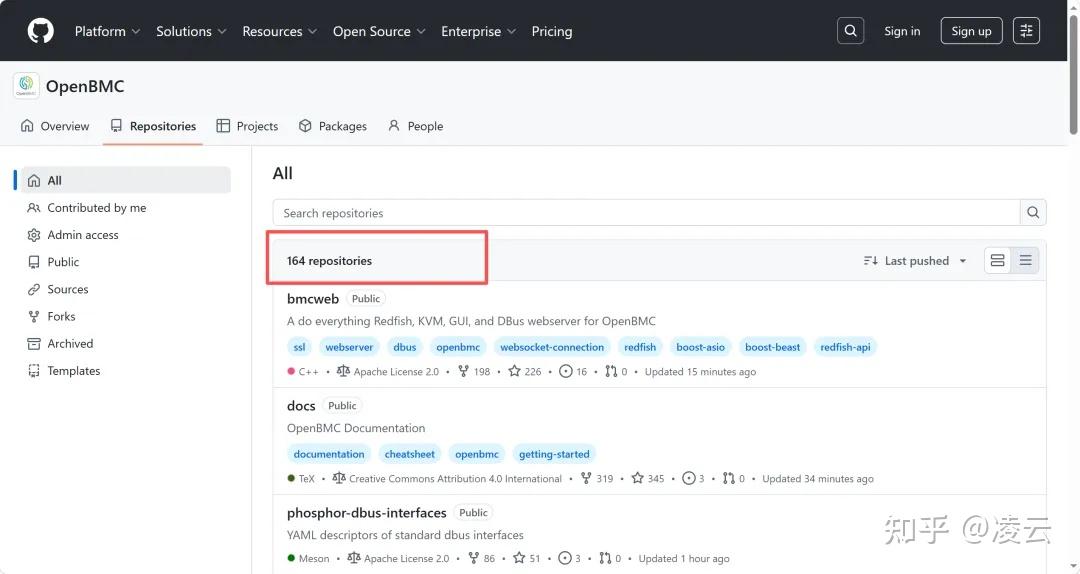
Task: Open the search magnifier in header
Action: pos(851,31)
